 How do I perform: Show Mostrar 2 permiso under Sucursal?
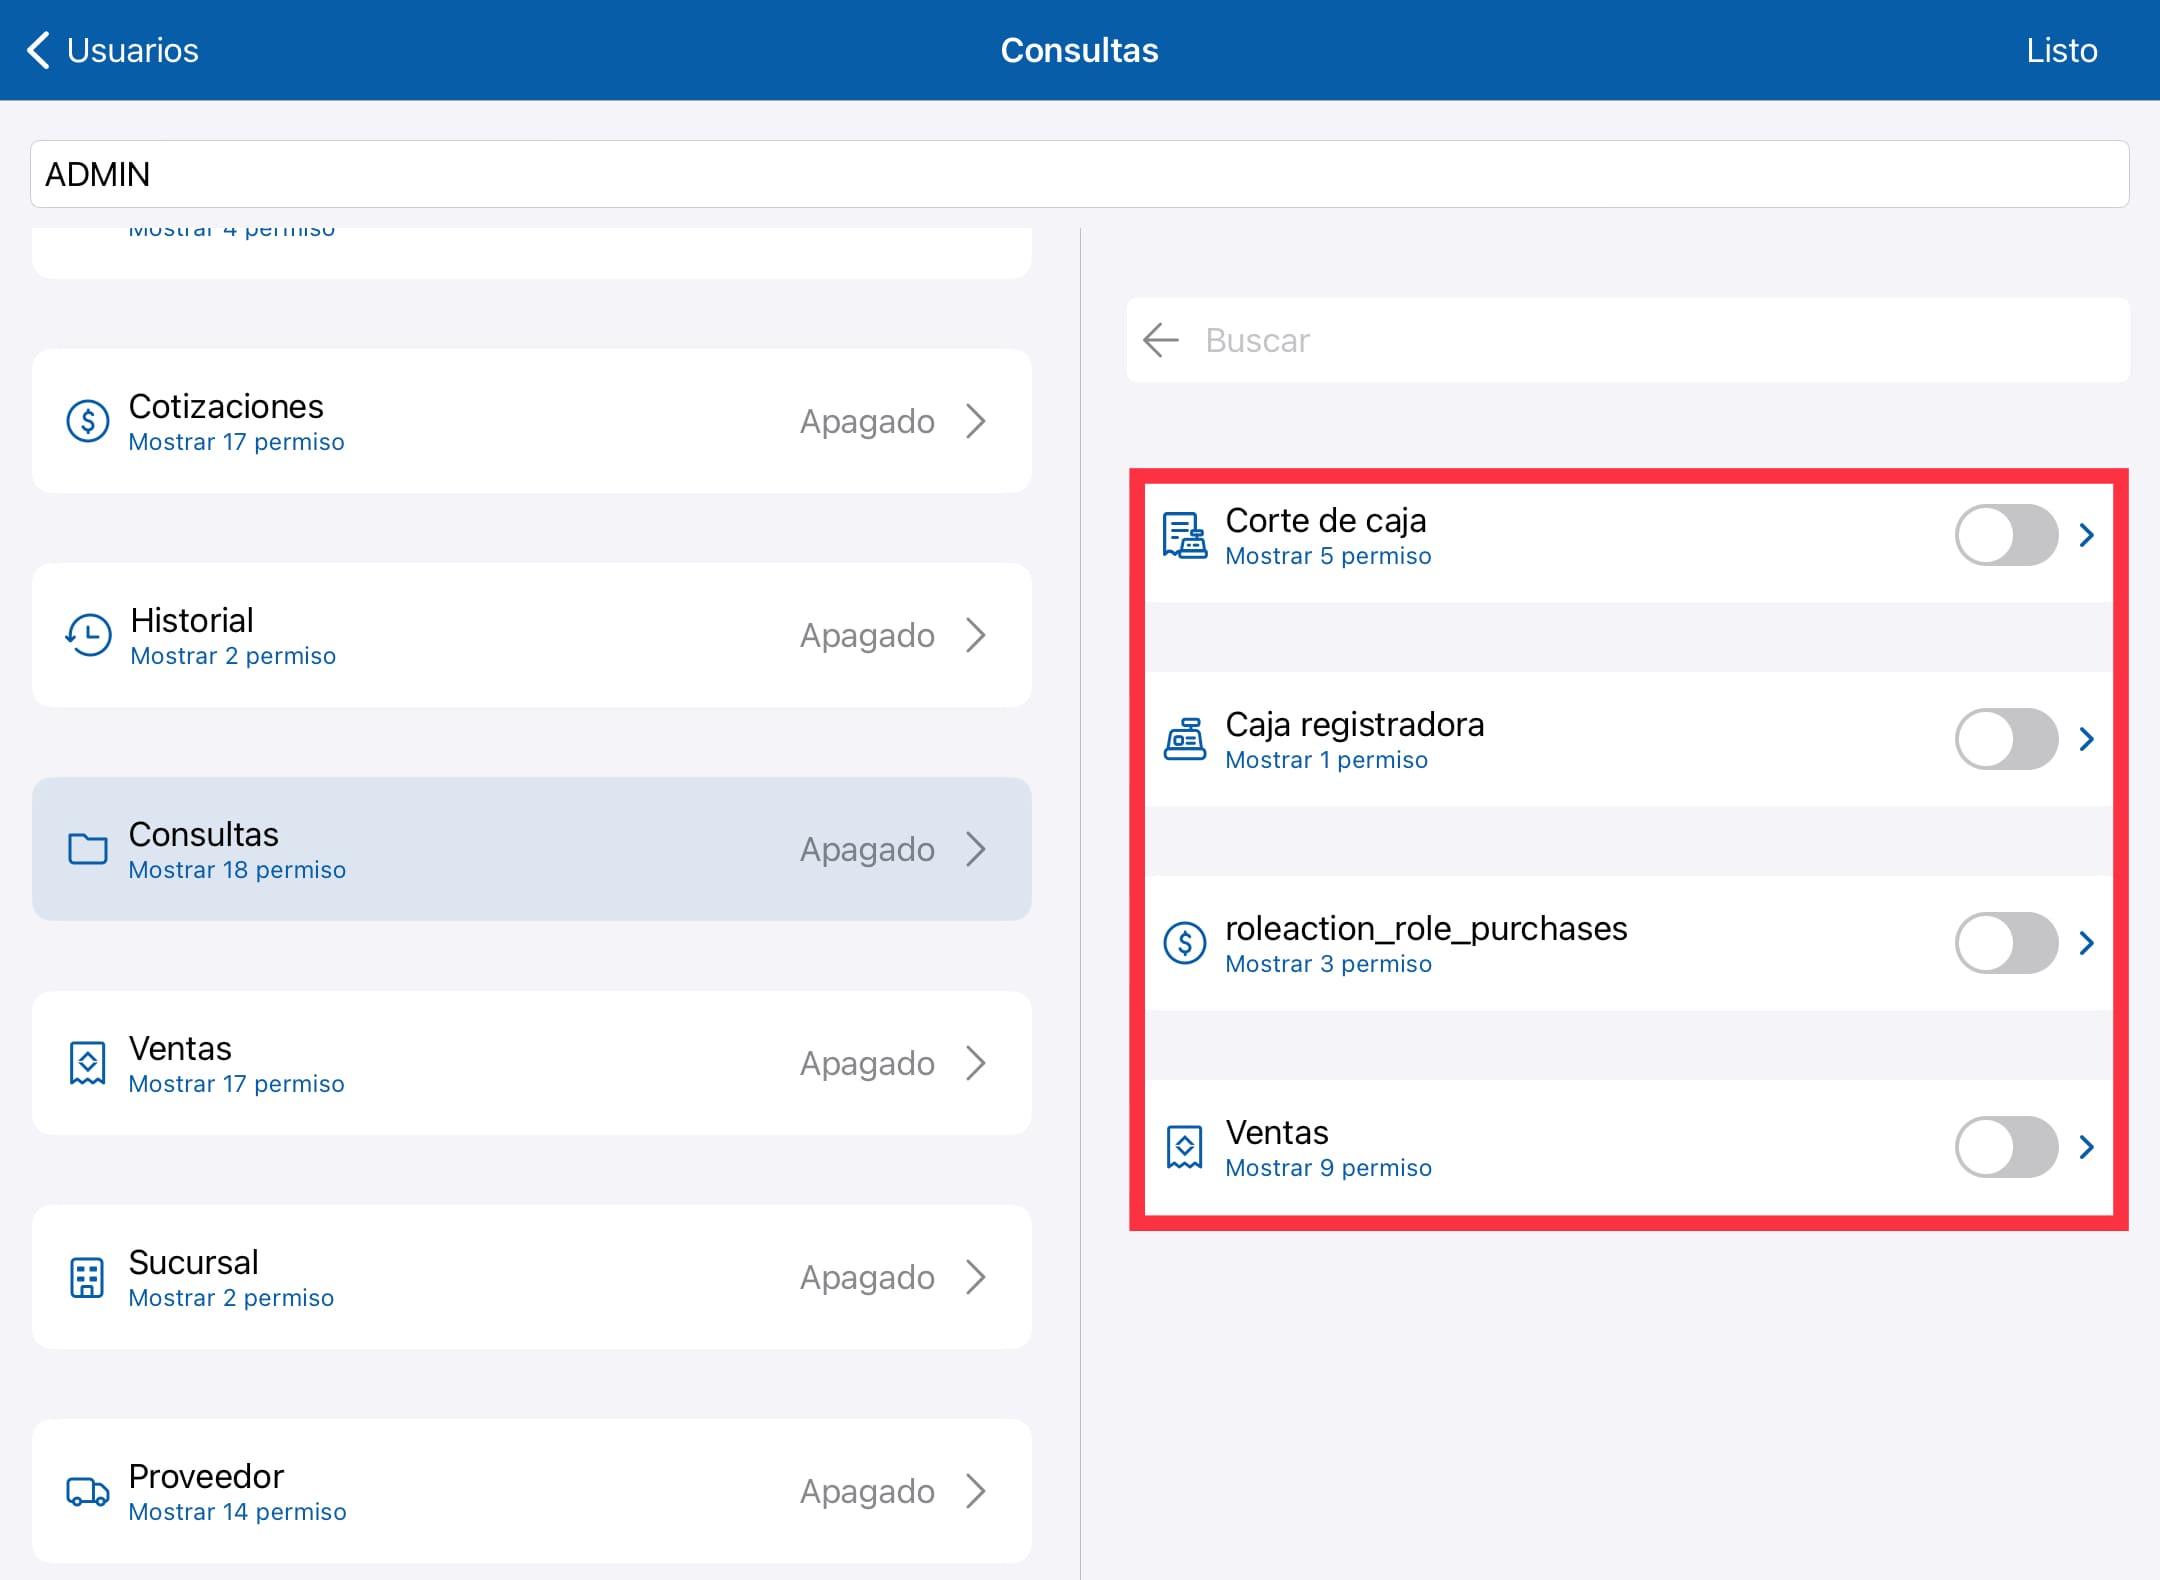click(x=231, y=1298)
